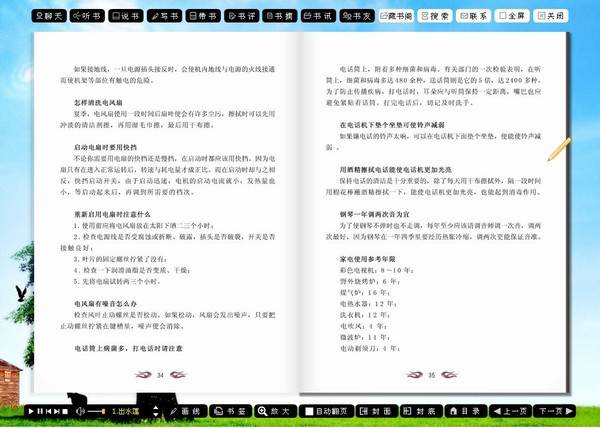Click the 书讯 book news button

pyautogui.click(x=319, y=16)
